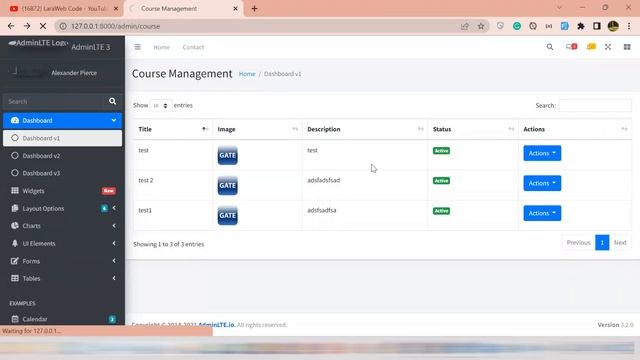Click Forms edit icon in sidebar
This screenshot has width=640, height=360.
coord(15,261)
